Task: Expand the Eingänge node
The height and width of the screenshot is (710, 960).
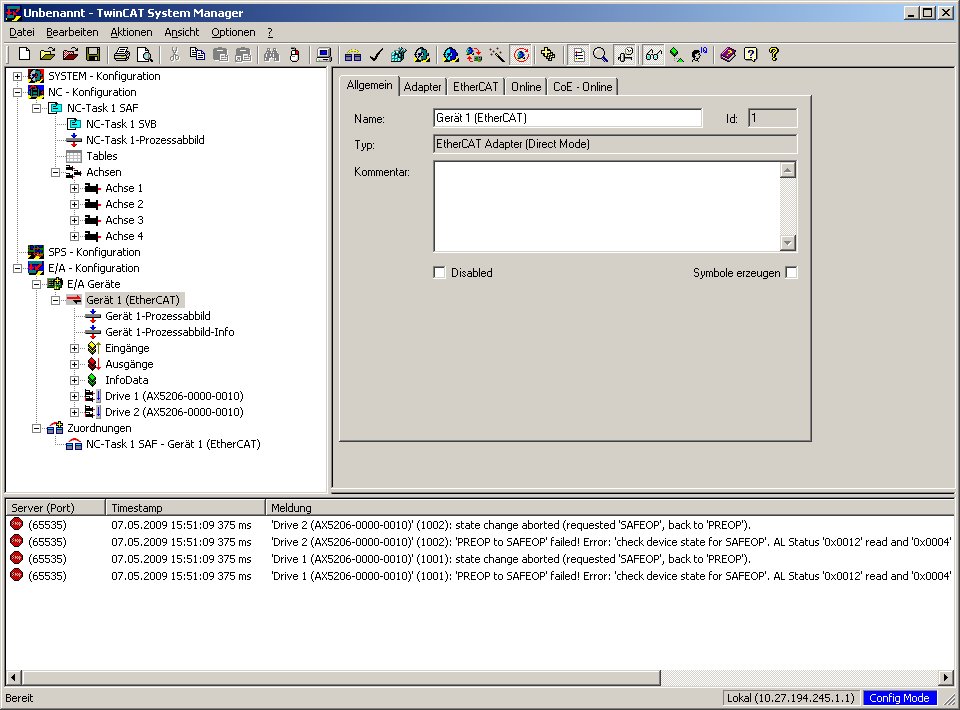Action: click(x=75, y=348)
